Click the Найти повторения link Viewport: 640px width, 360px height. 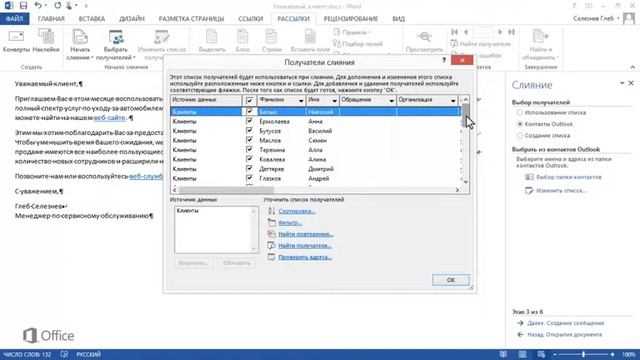point(306,234)
